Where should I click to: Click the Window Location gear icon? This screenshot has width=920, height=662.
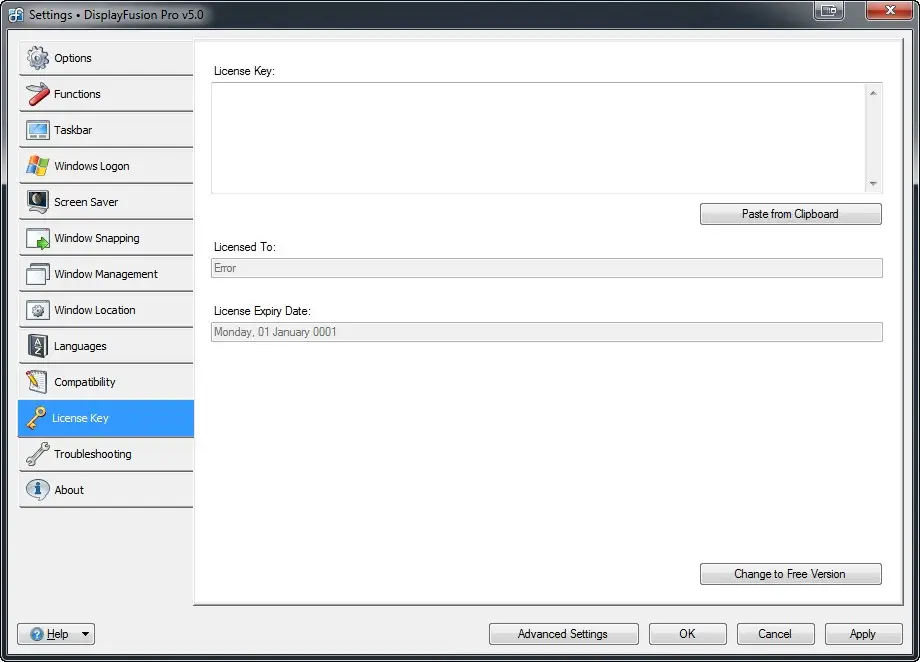click(38, 310)
